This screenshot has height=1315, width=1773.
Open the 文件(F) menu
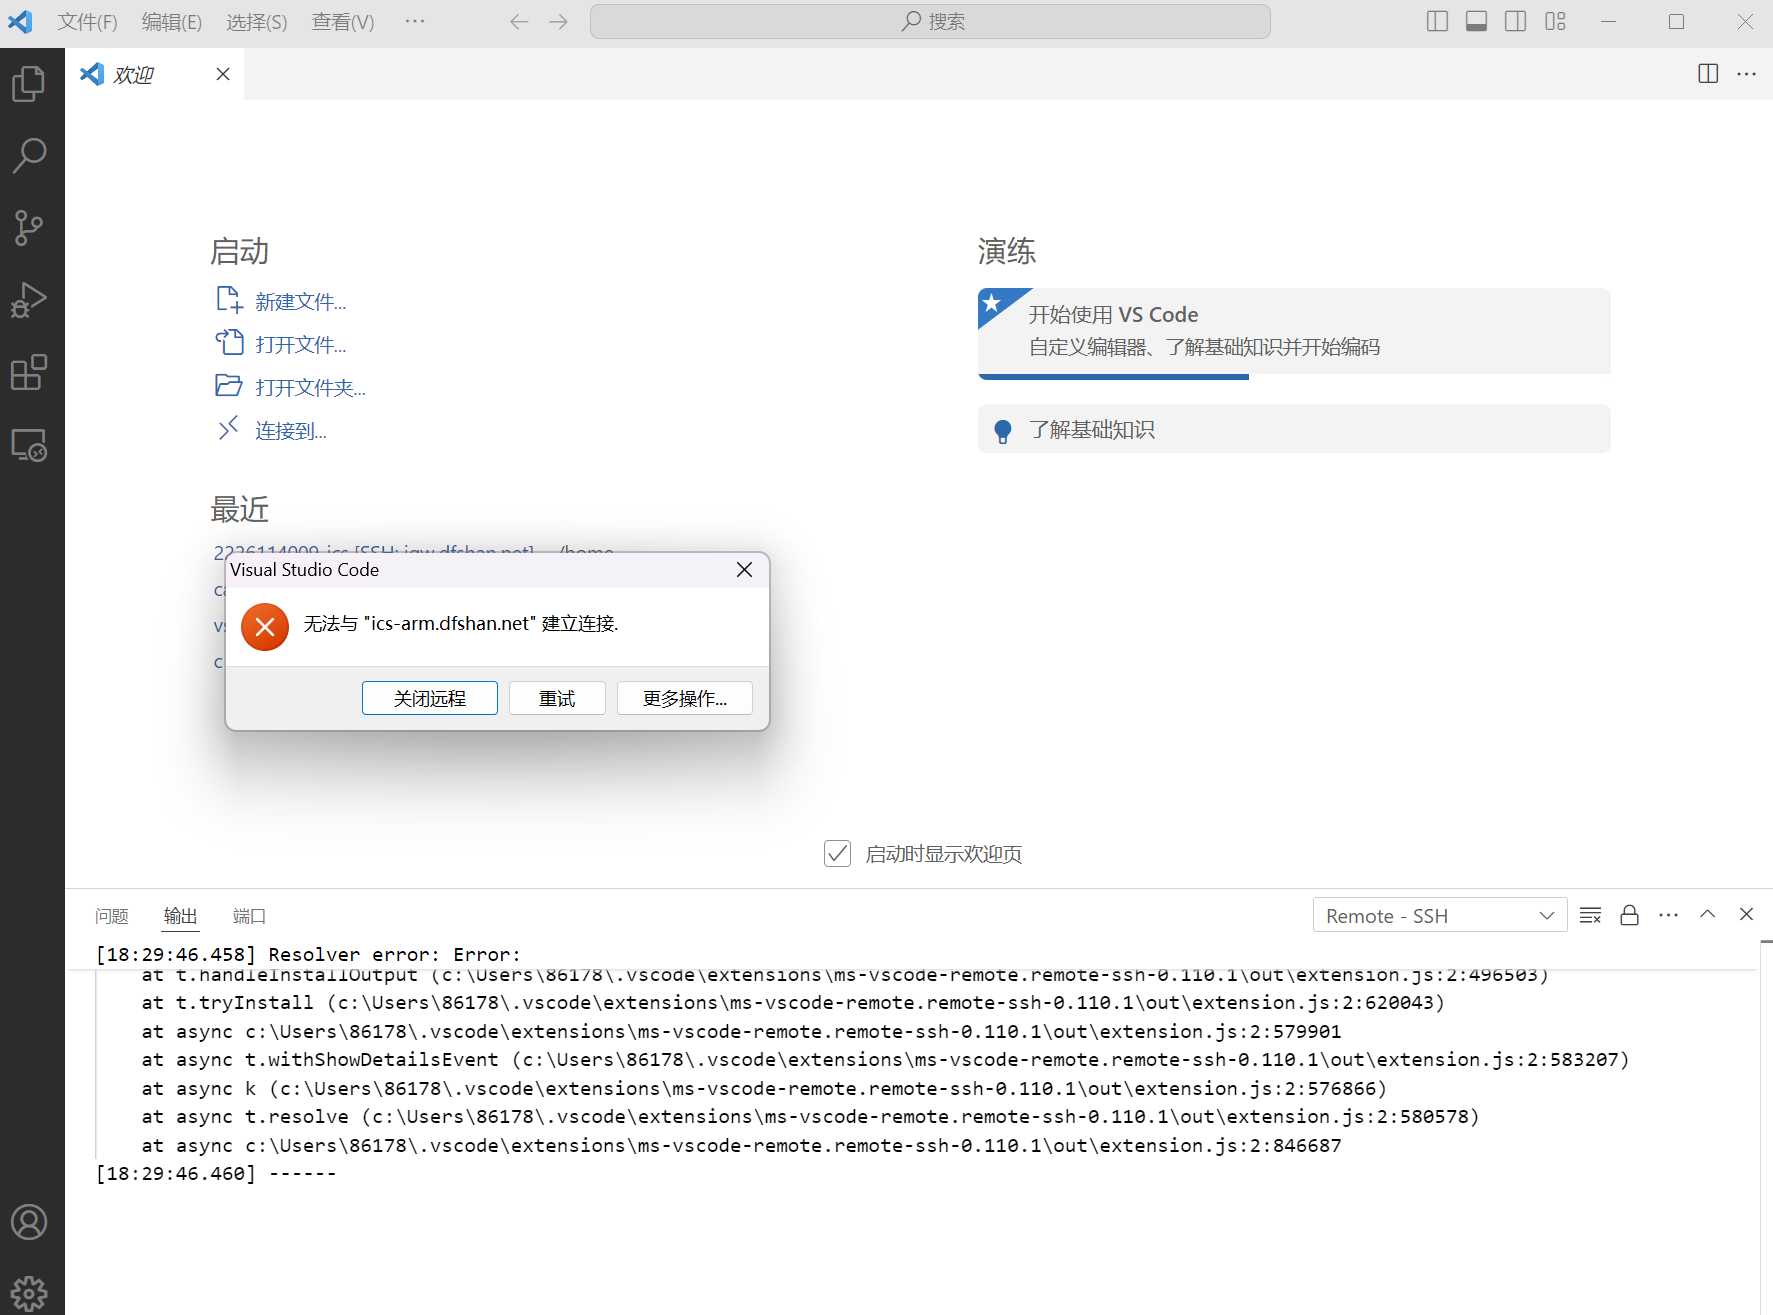coord(87,22)
